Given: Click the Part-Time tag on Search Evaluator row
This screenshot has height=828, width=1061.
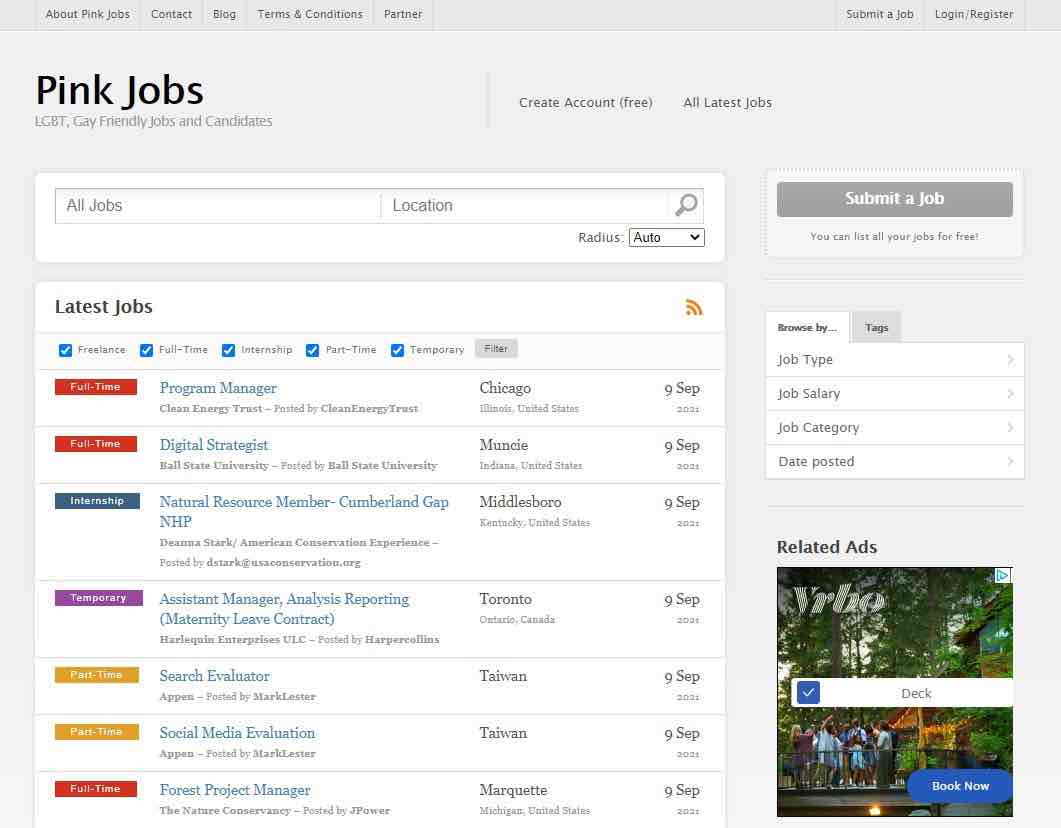Looking at the screenshot, I should (x=97, y=675).
